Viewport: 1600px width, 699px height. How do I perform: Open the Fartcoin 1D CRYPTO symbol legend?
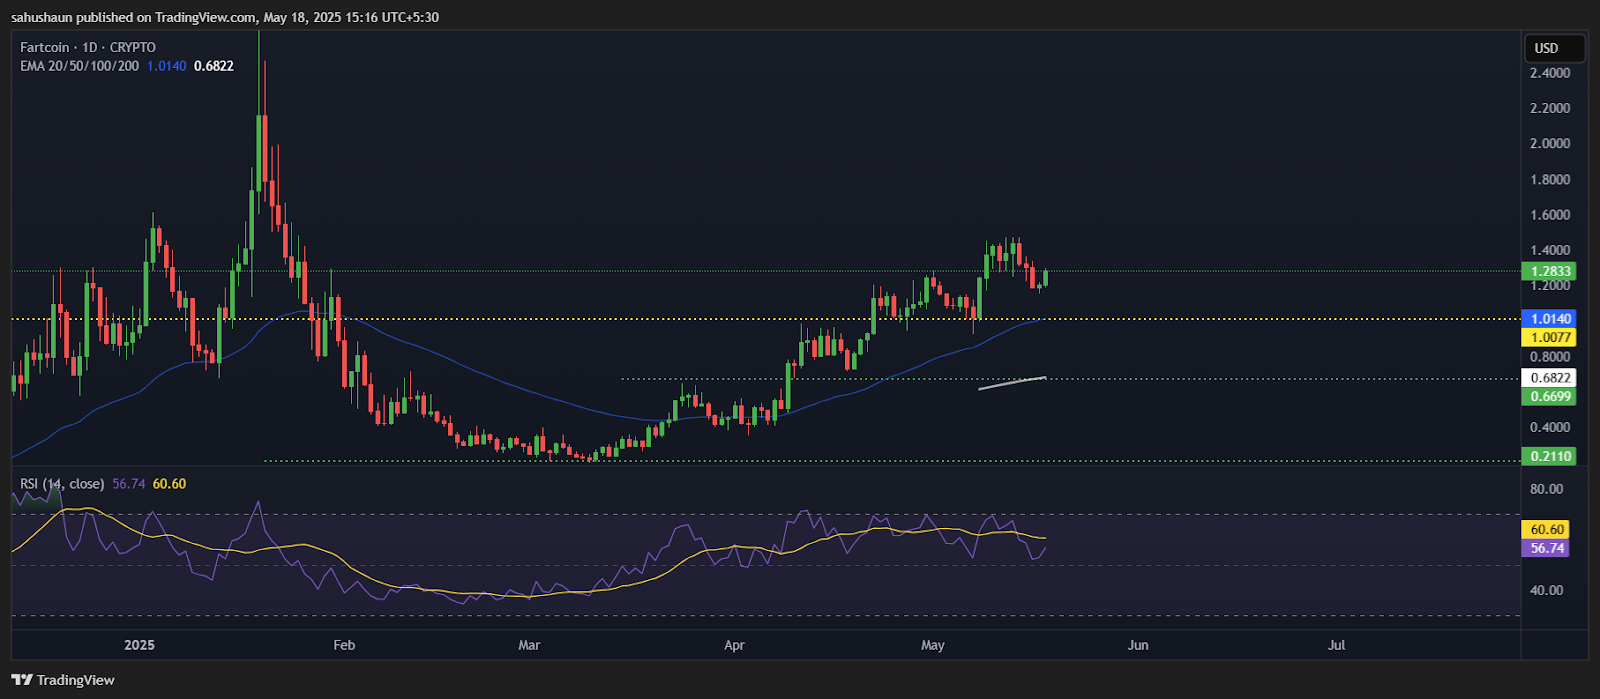88,47
